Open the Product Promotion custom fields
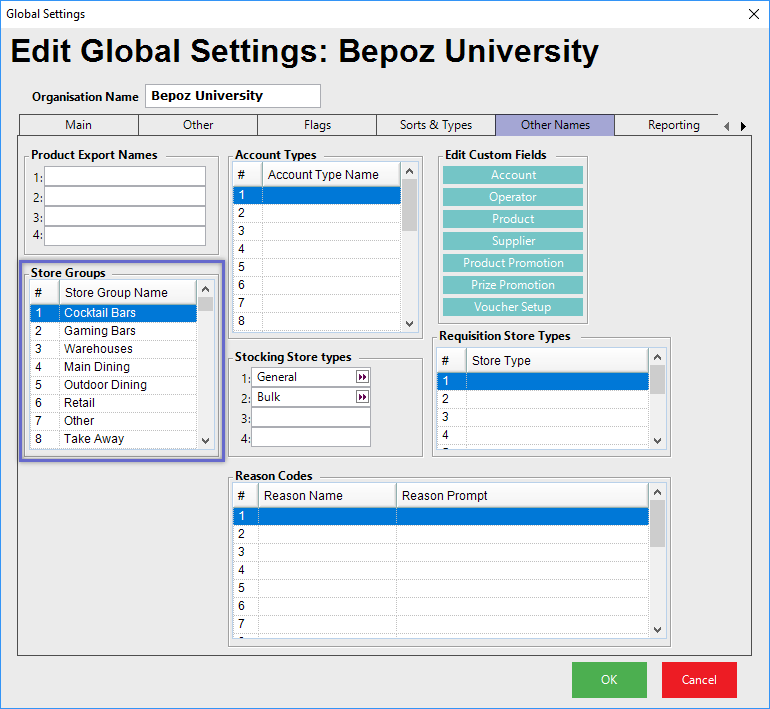Screen dimensions: 770x709 (513, 263)
